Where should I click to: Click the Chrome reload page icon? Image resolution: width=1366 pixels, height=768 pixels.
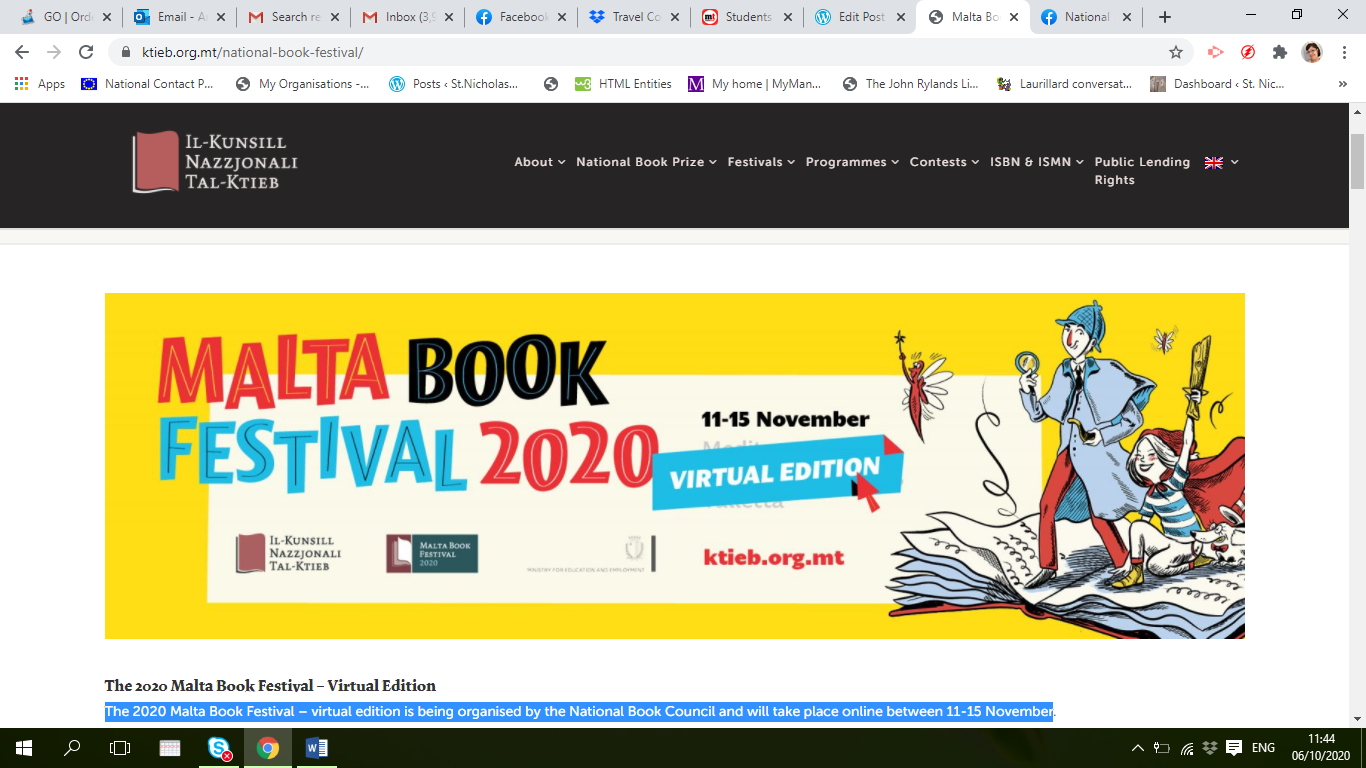tap(86, 52)
